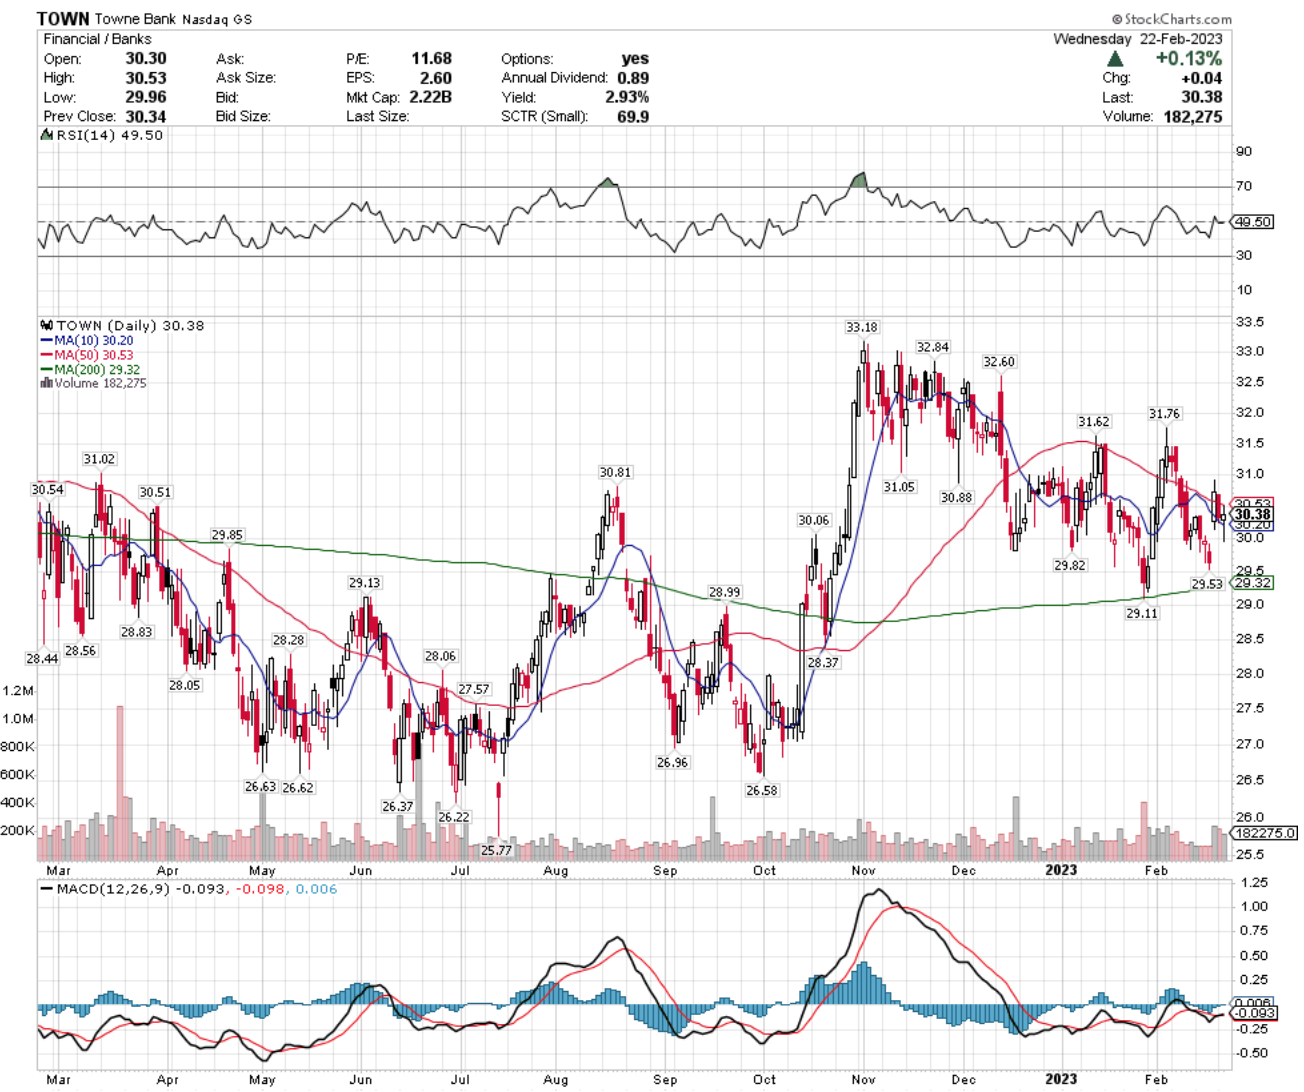
Task: Click the 'Ask Size:' label
Action: click(x=246, y=78)
